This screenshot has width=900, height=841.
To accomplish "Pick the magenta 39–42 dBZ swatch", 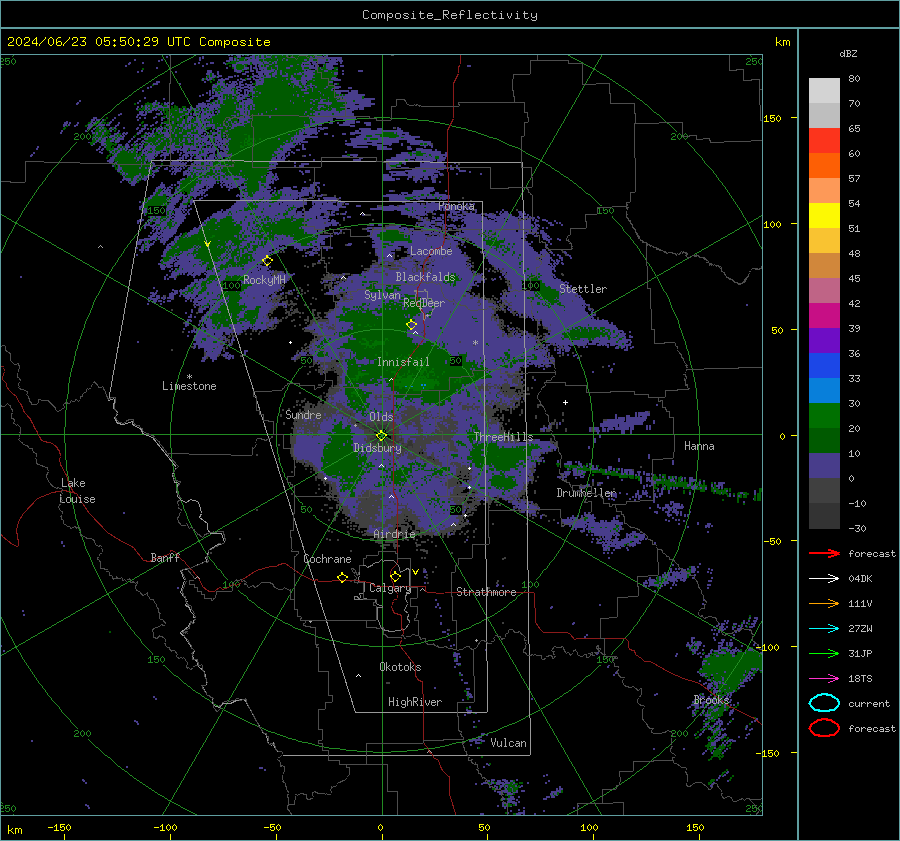I will (824, 315).
